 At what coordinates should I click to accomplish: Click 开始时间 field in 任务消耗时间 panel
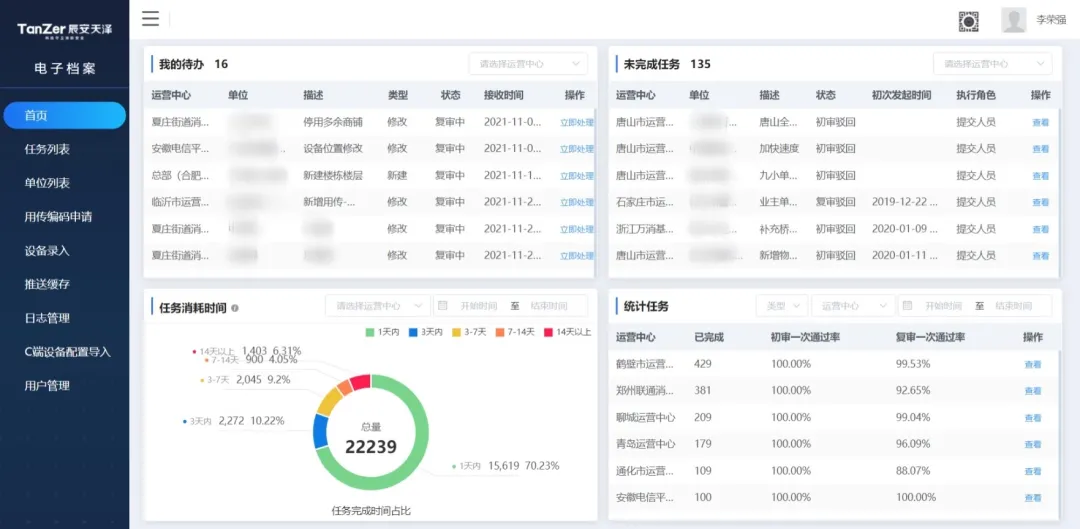(478, 306)
